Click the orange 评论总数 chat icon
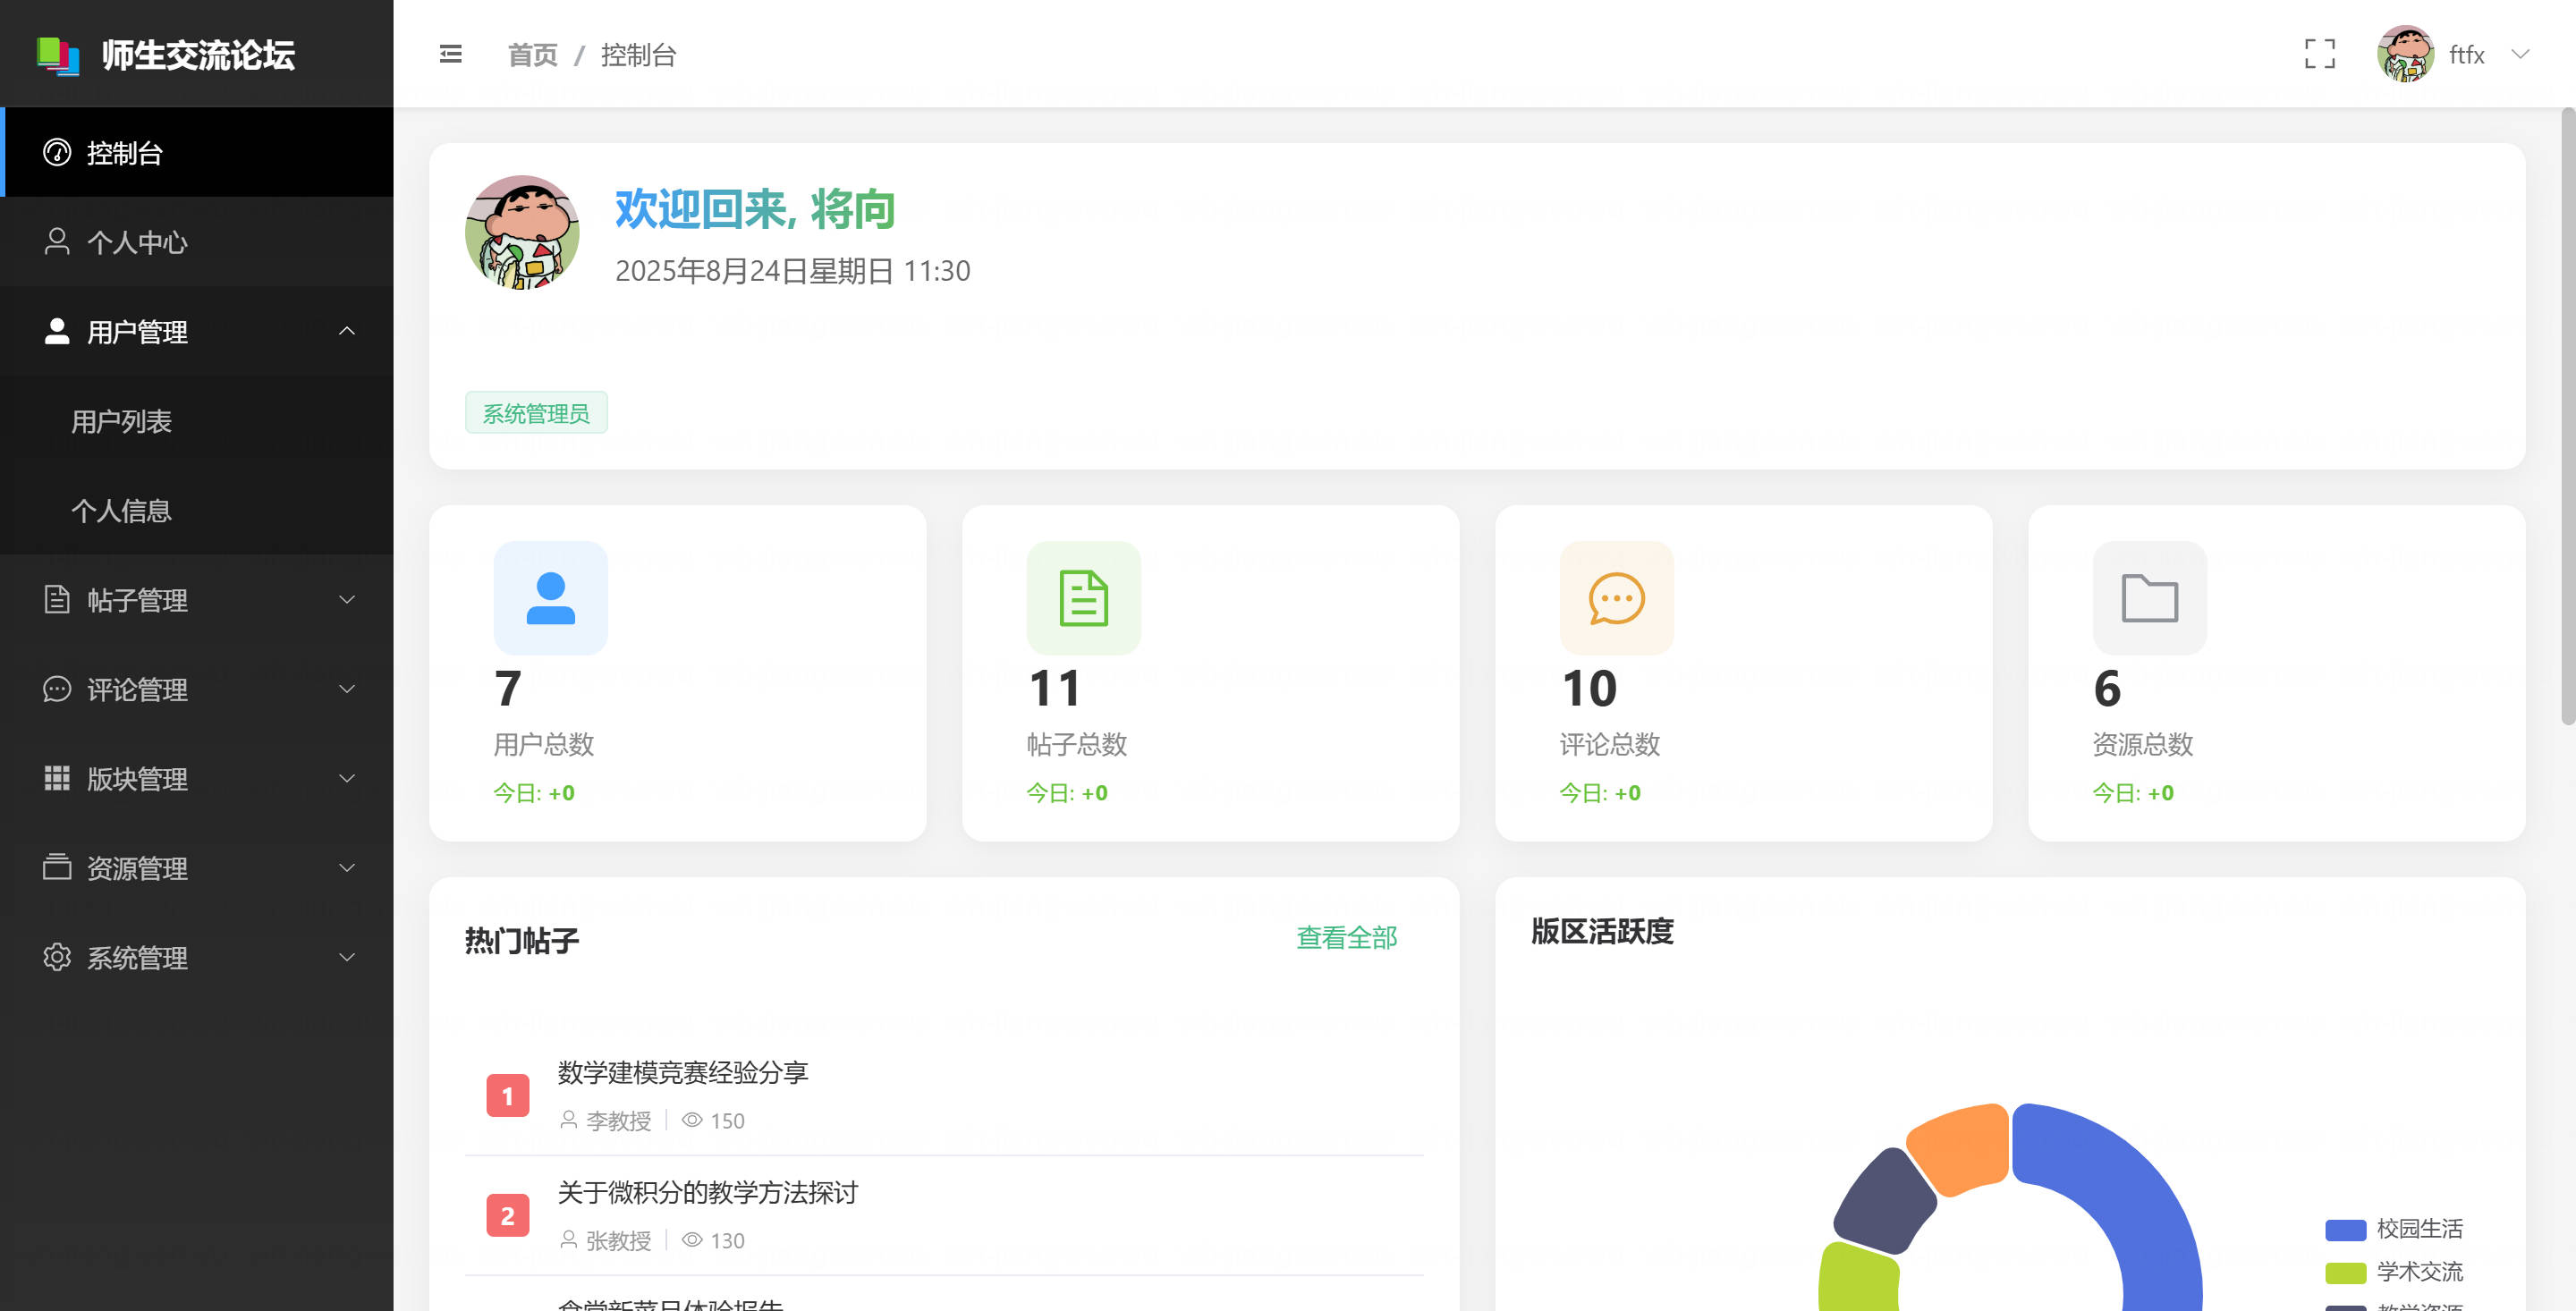The image size is (2576, 1311). coord(1616,598)
